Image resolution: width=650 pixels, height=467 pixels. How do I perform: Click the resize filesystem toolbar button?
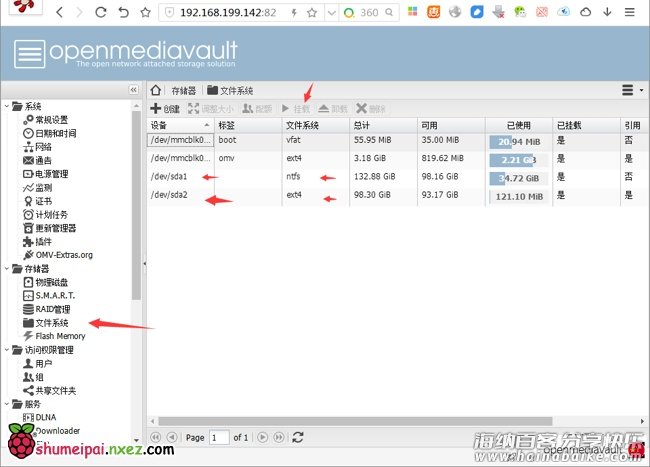[211, 109]
